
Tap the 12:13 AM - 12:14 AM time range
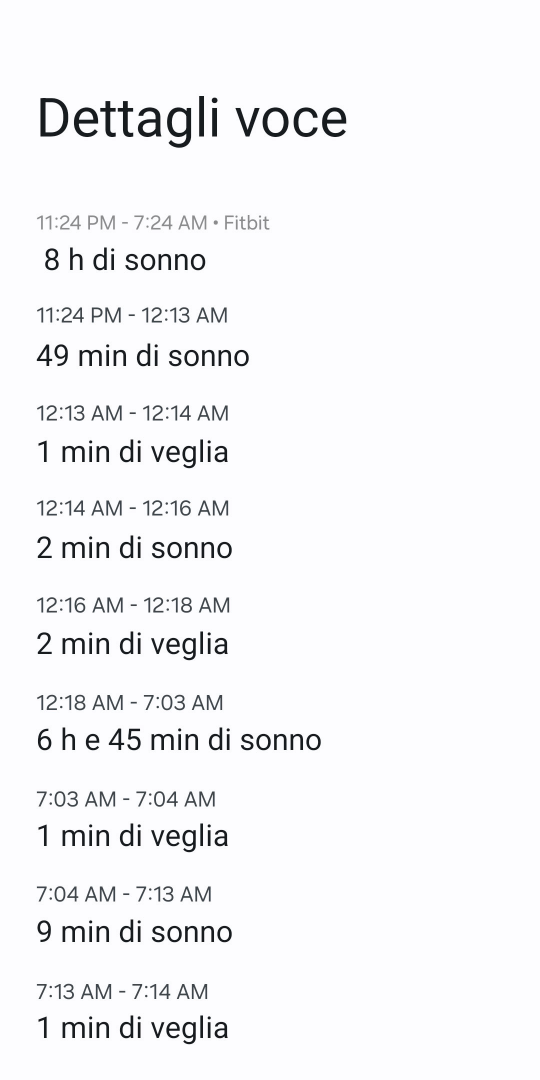(x=132, y=413)
